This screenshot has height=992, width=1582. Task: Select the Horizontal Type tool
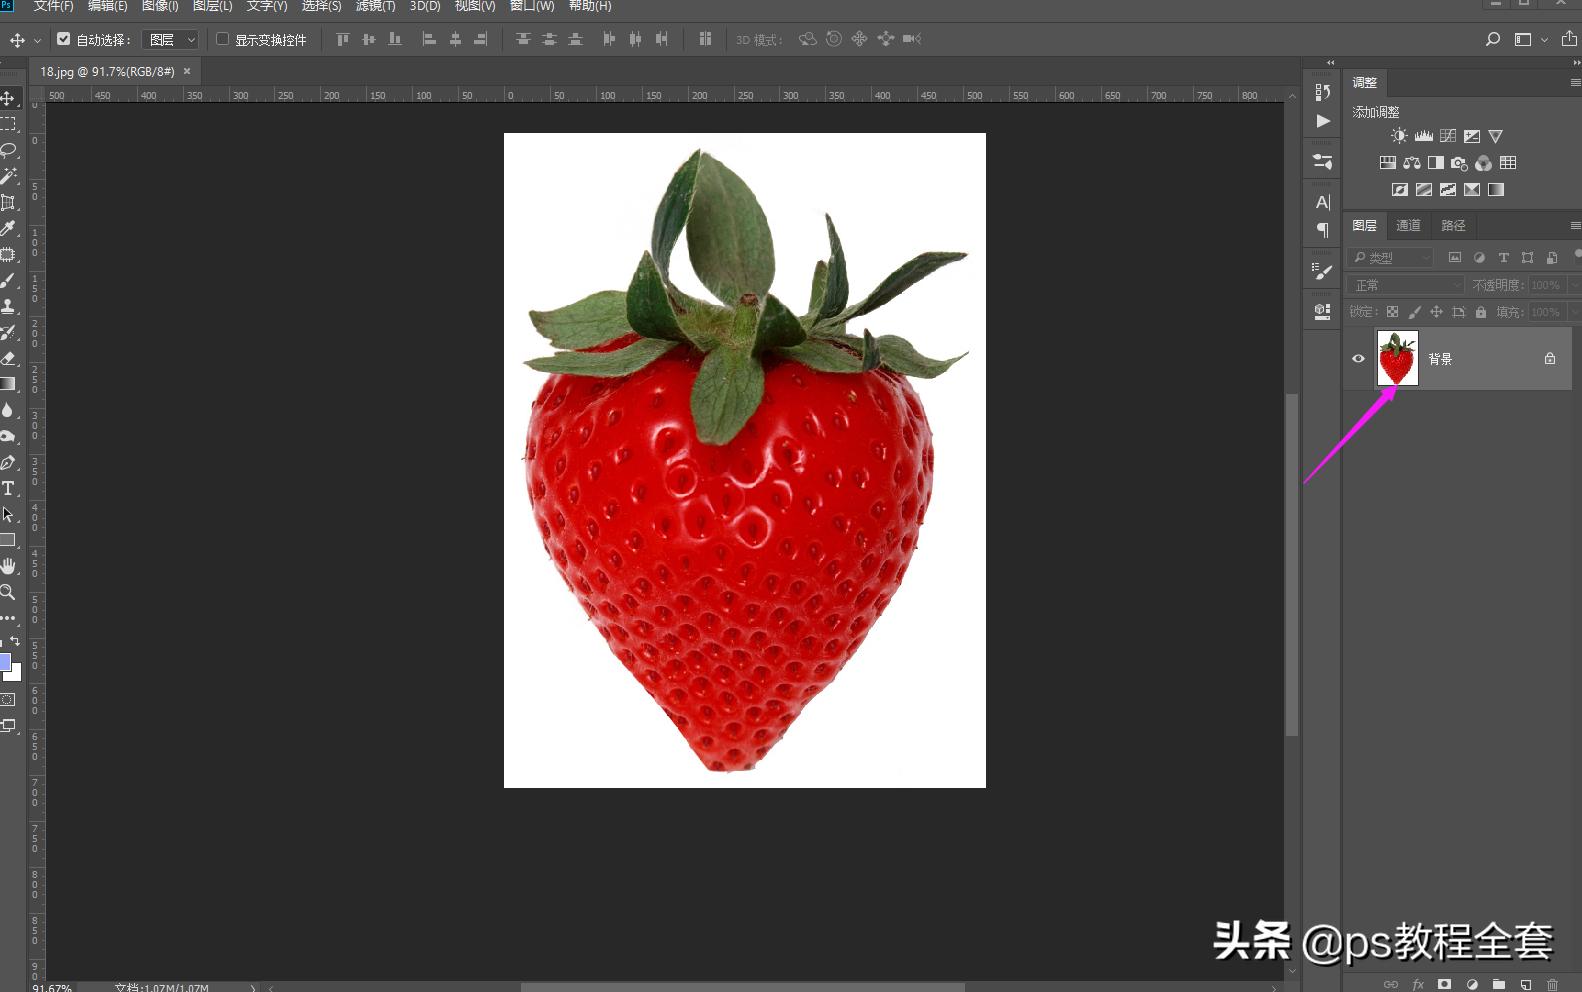[x=8, y=489]
